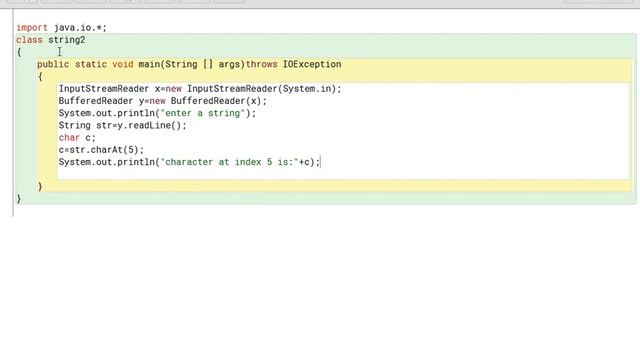The height and width of the screenshot is (360, 640).
Task: Click "String str" declaration
Action: click(x=85, y=126)
